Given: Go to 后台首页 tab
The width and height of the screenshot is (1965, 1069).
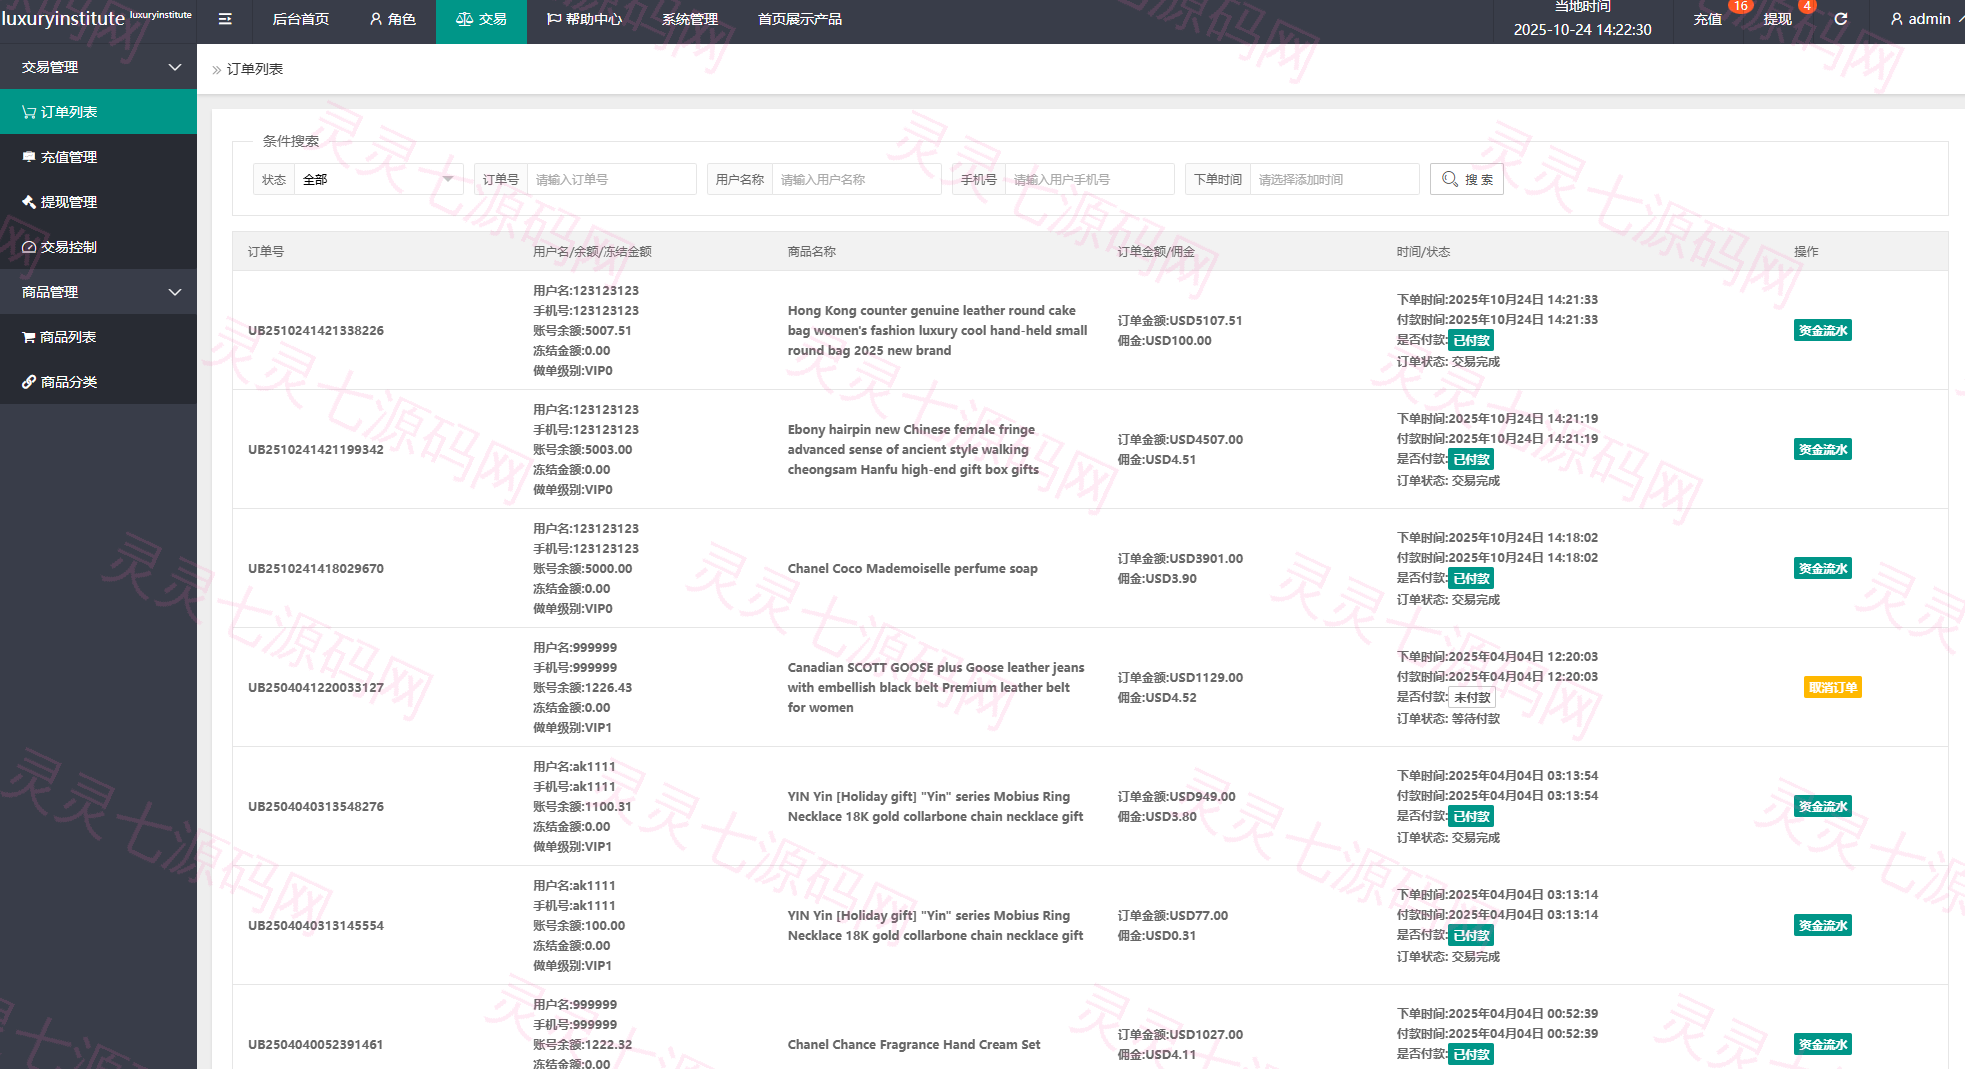Looking at the screenshot, I should pyautogui.click(x=300, y=19).
